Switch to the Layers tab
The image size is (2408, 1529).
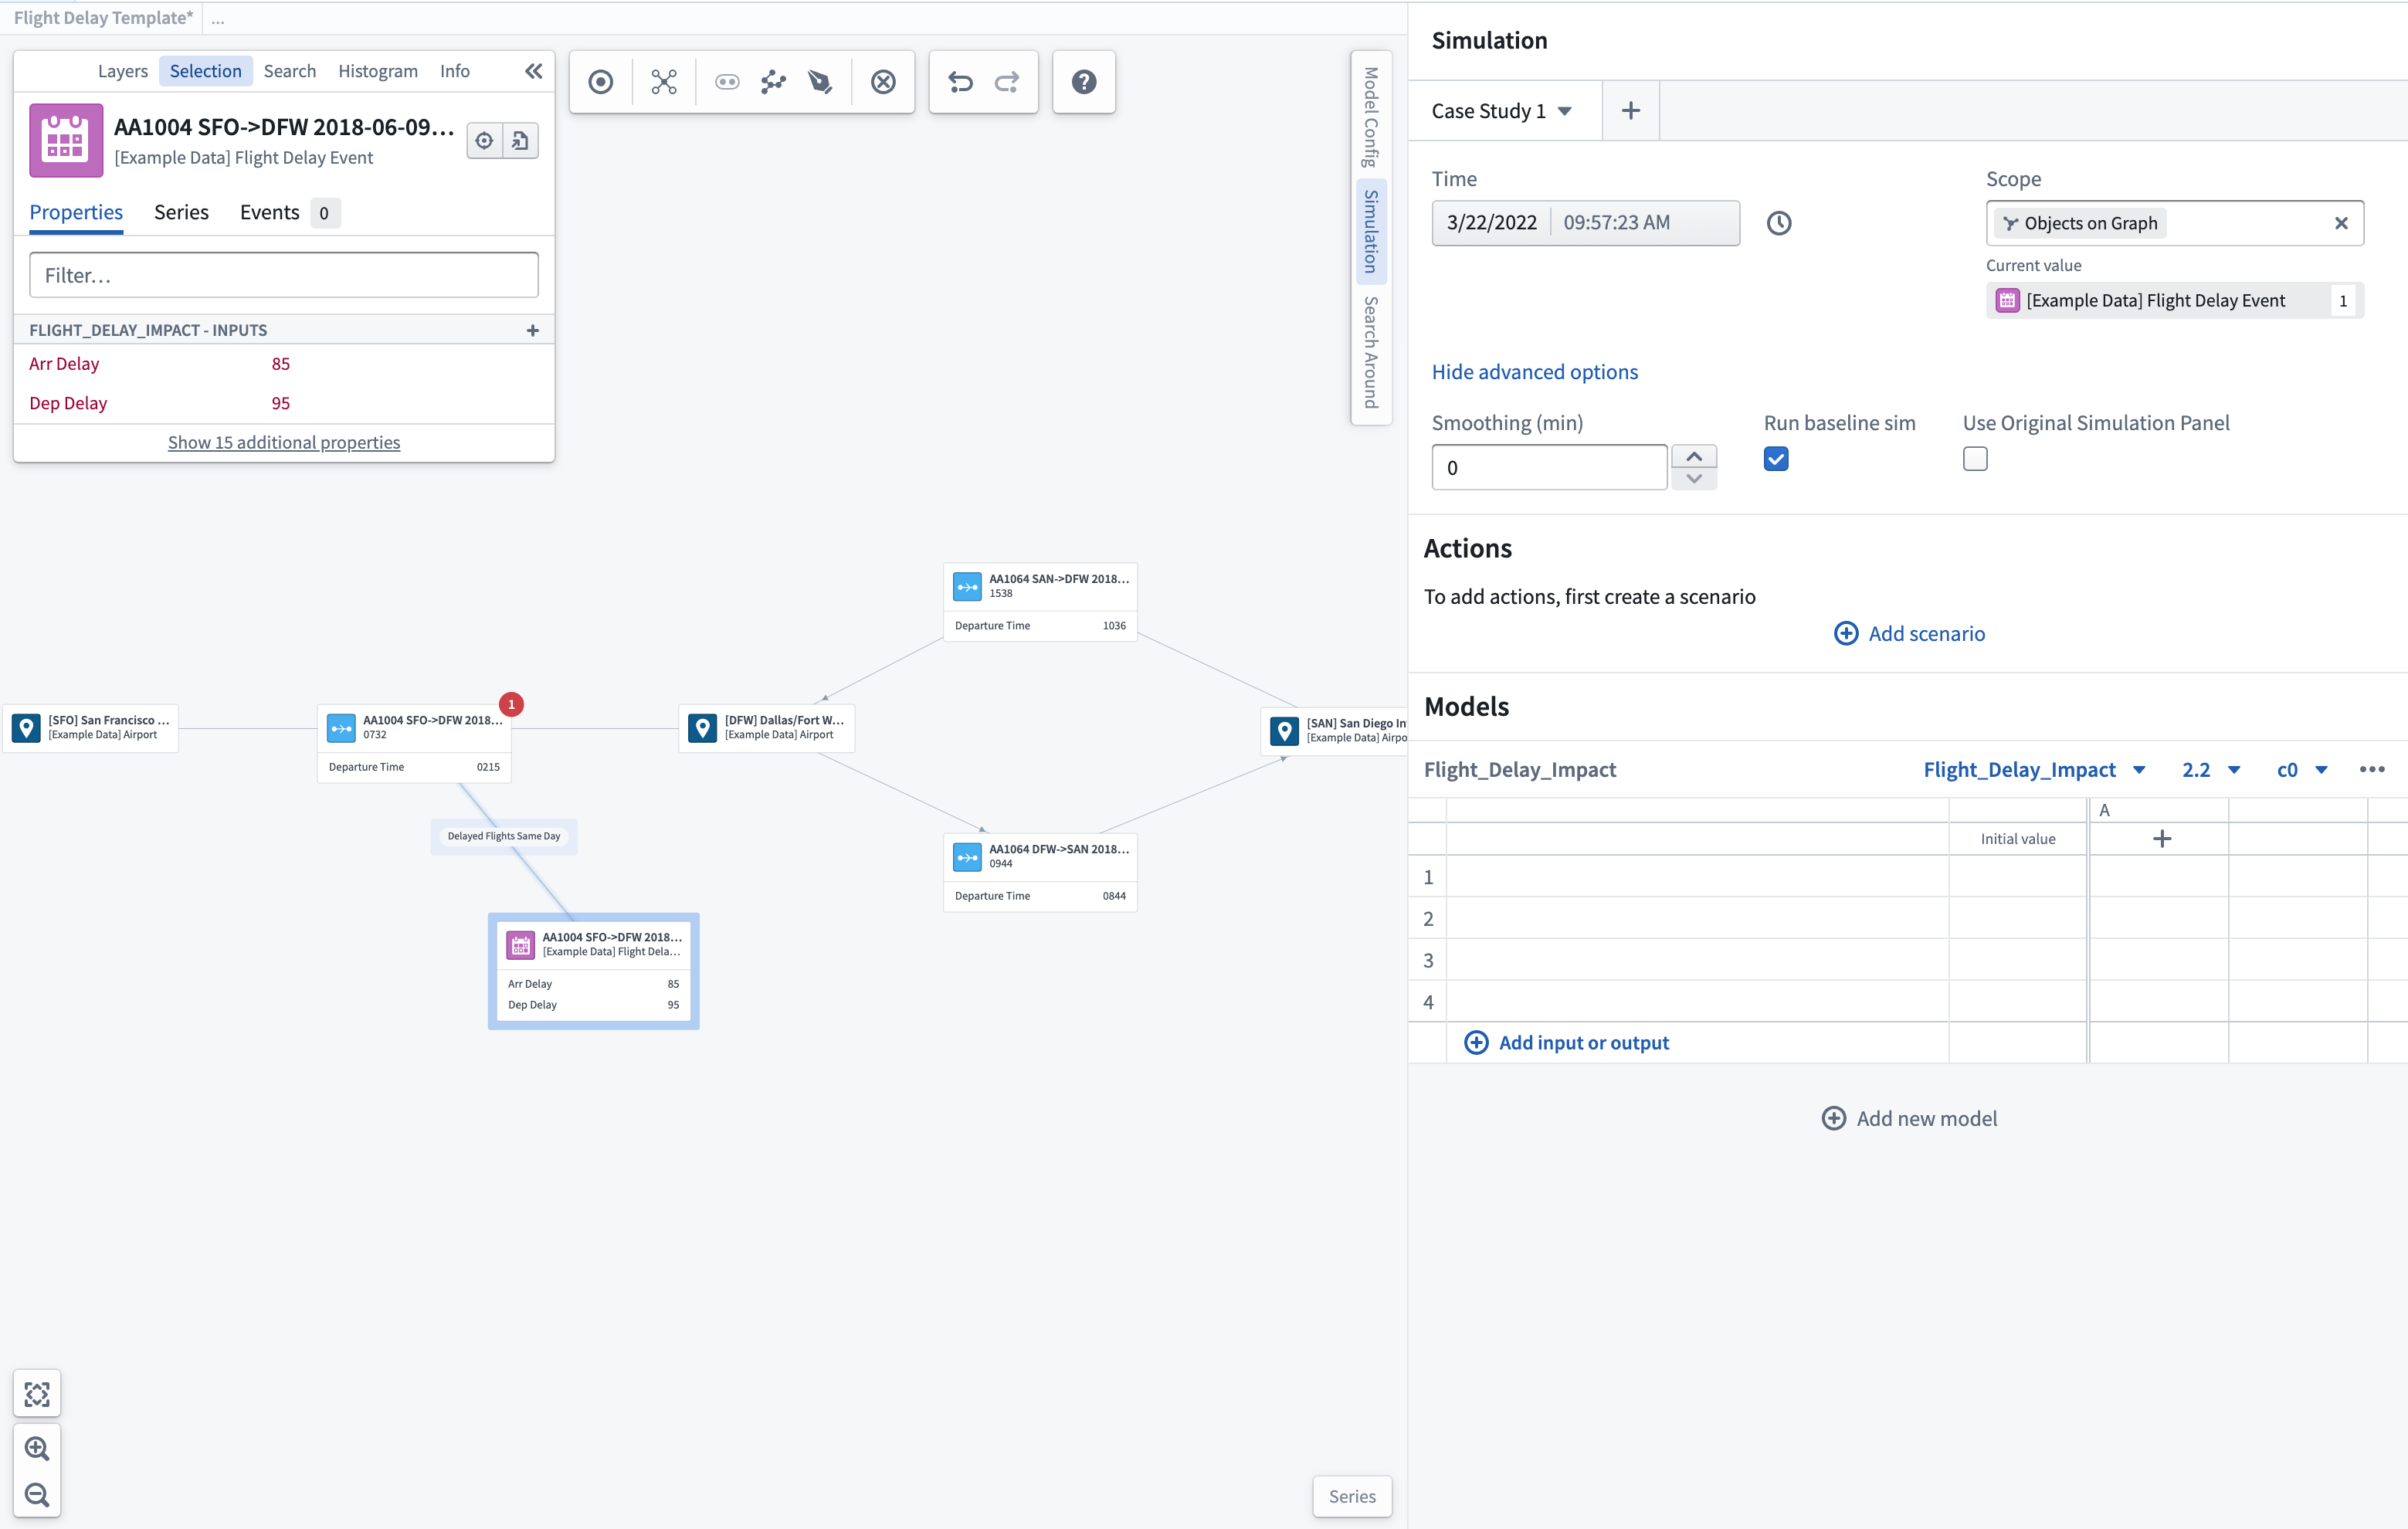click(123, 71)
